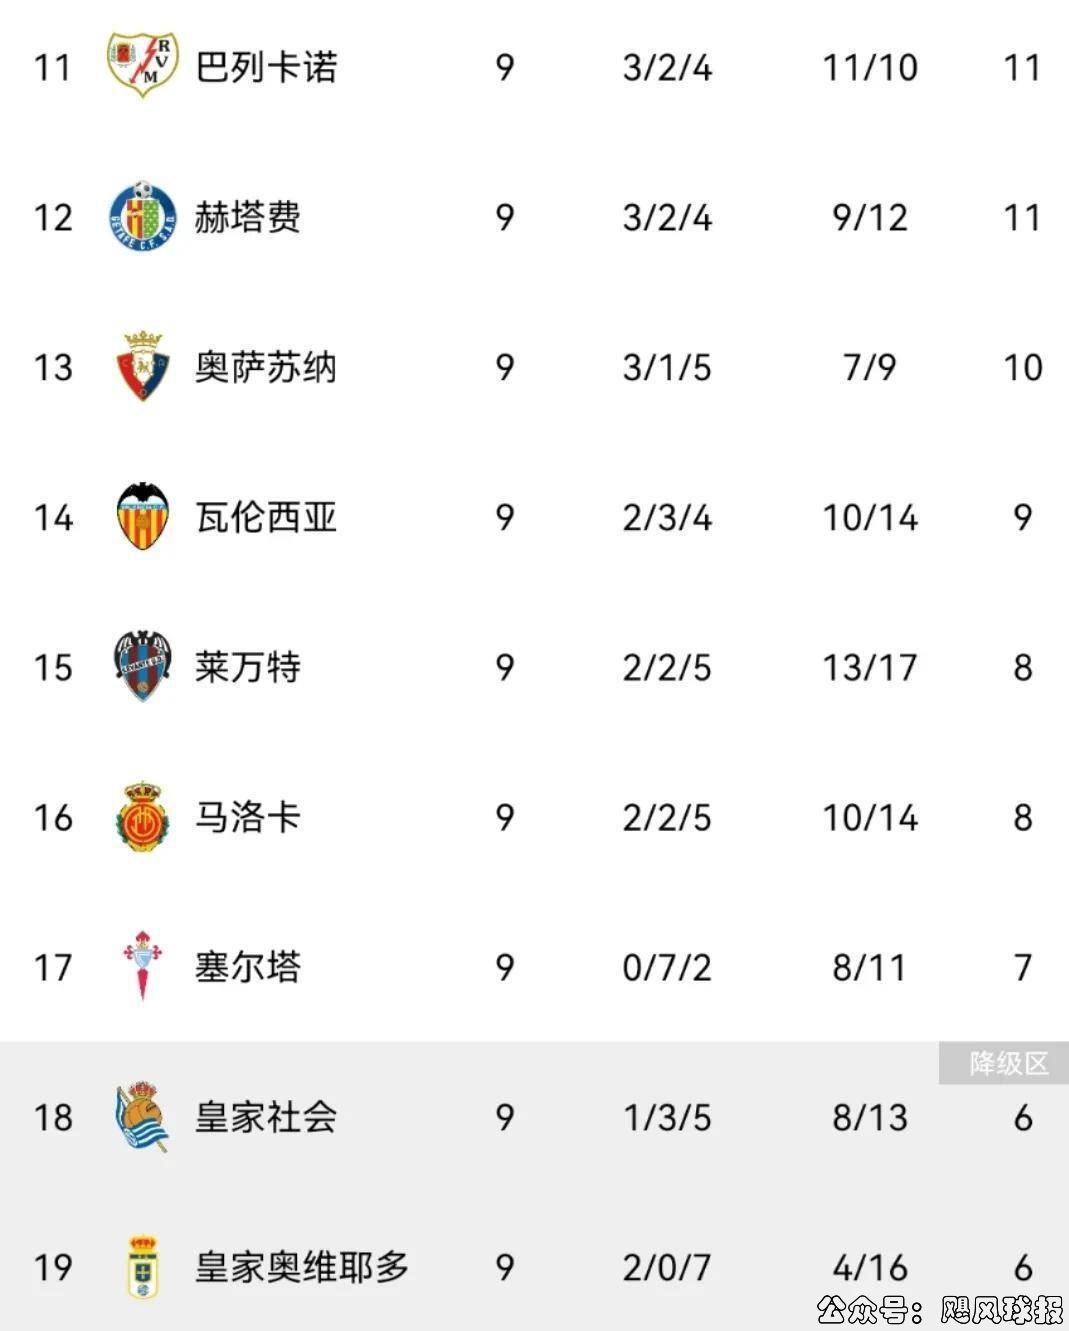Click the Osasuna club crest
The height and width of the screenshot is (1331, 1069).
[x=142, y=366]
